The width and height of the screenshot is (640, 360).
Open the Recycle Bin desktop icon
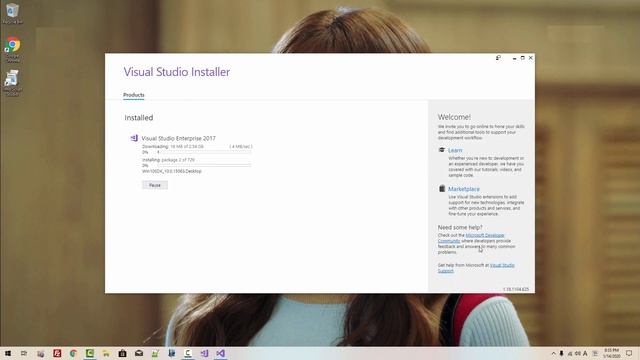click(x=12, y=13)
